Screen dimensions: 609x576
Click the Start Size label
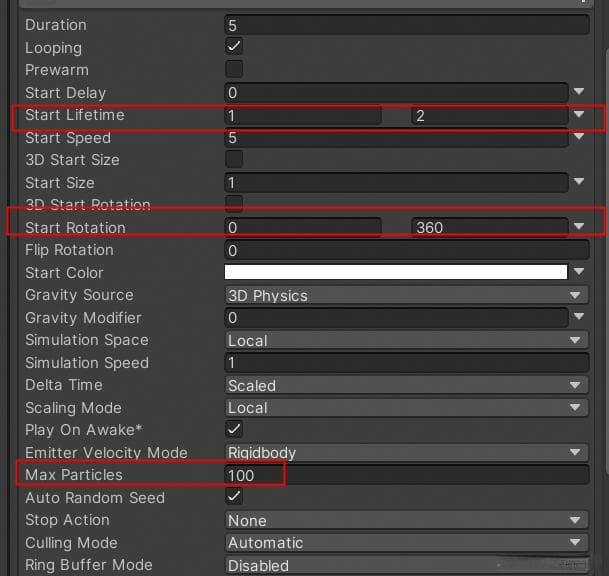click(60, 183)
